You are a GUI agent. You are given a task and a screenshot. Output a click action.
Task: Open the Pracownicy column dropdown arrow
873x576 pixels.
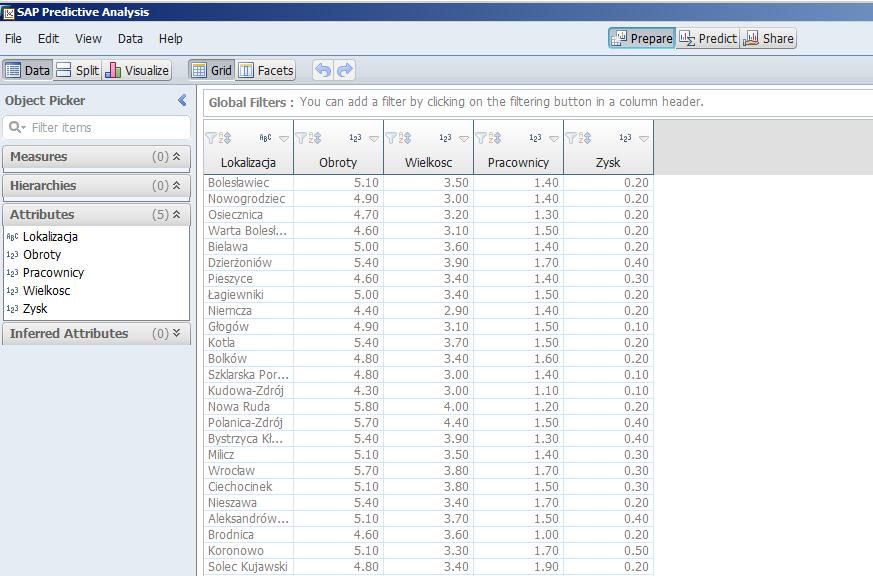[x=554, y=139]
